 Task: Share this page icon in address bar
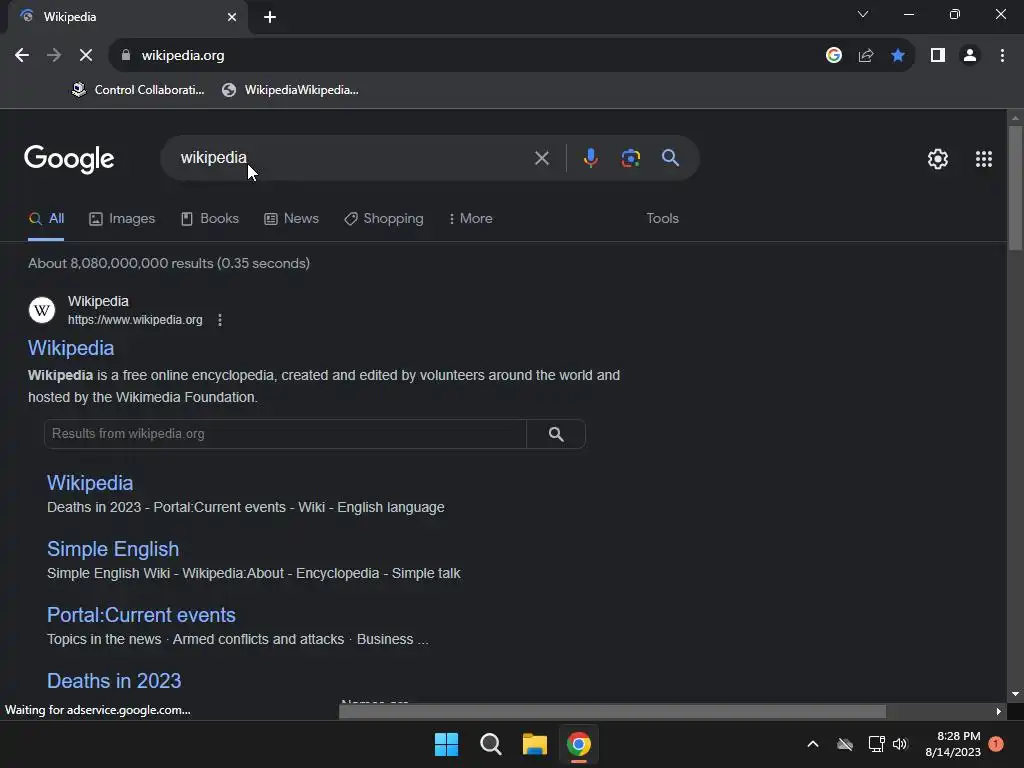pos(866,56)
